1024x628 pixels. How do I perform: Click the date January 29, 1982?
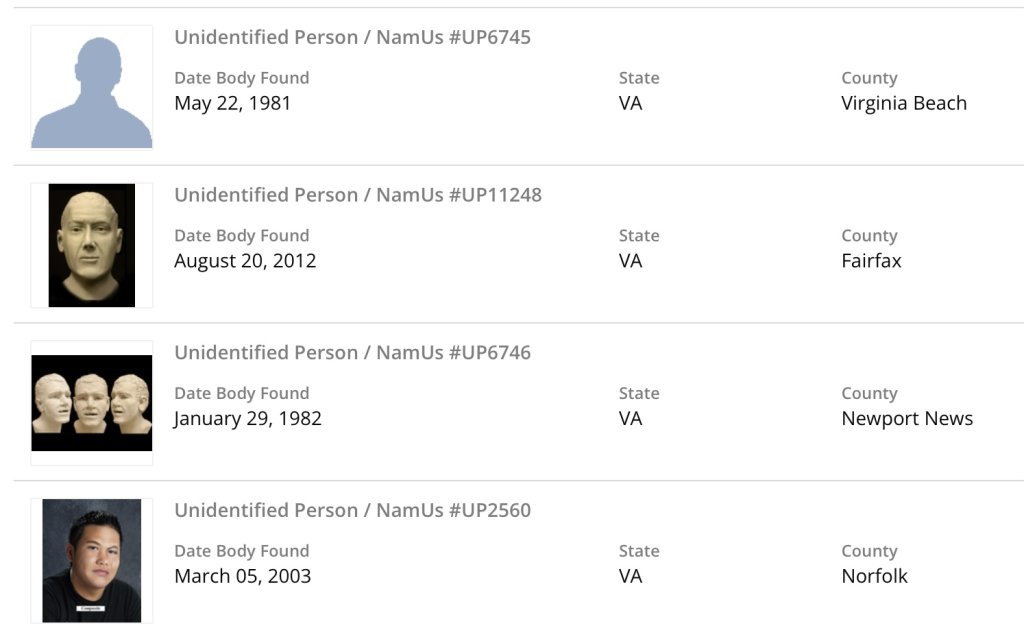coord(248,419)
